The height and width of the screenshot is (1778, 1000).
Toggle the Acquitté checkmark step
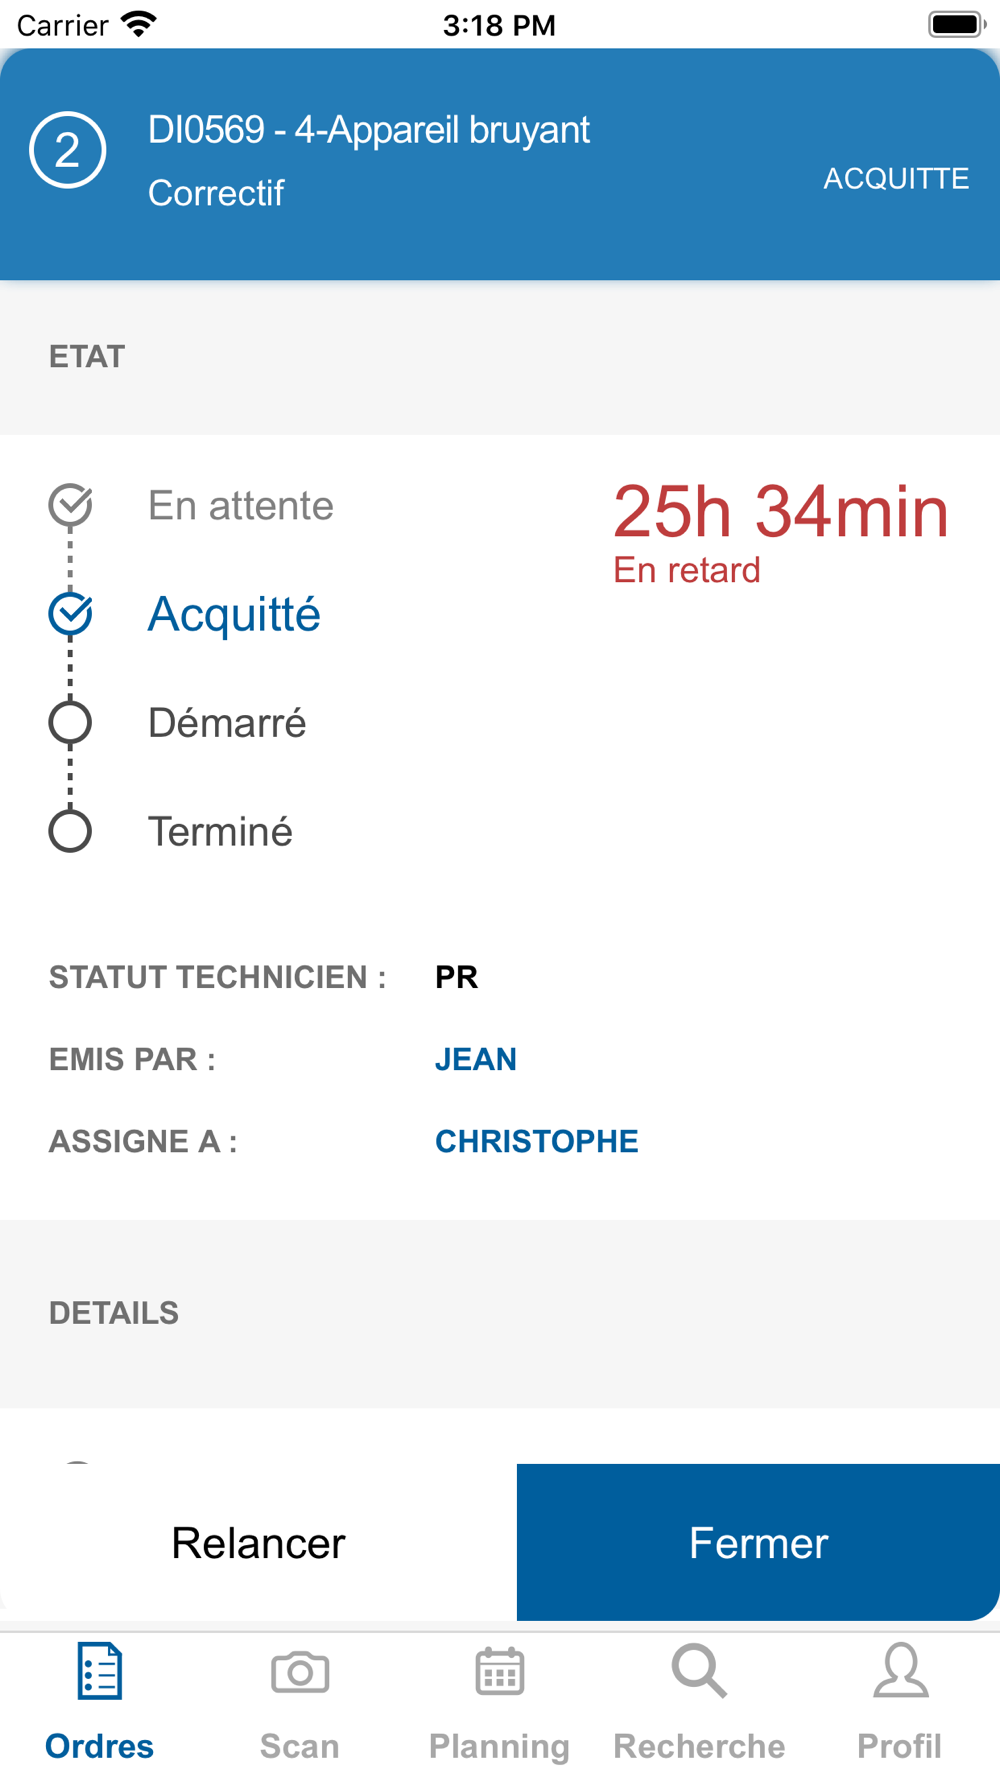pos(70,614)
